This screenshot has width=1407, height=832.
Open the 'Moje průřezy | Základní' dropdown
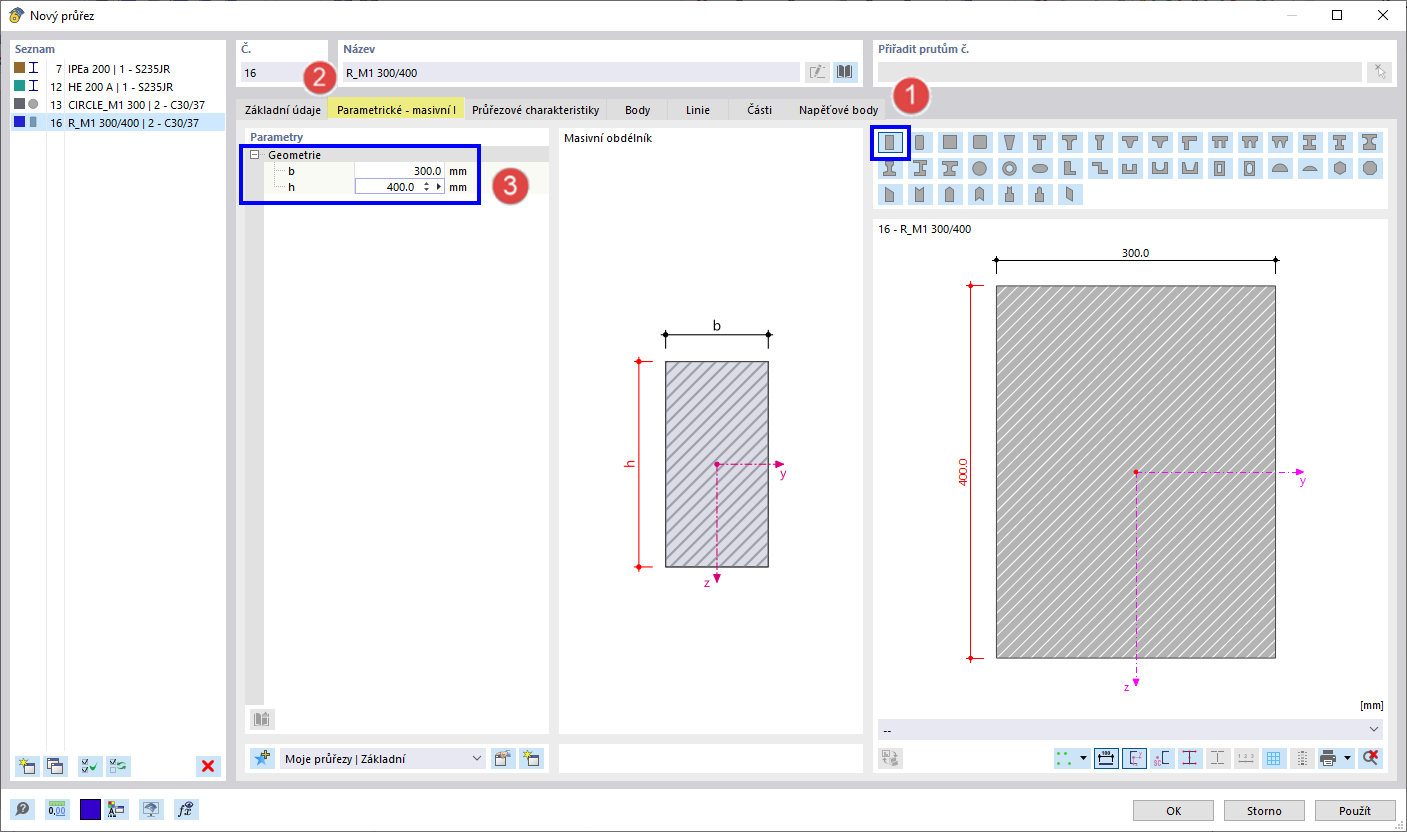383,759
